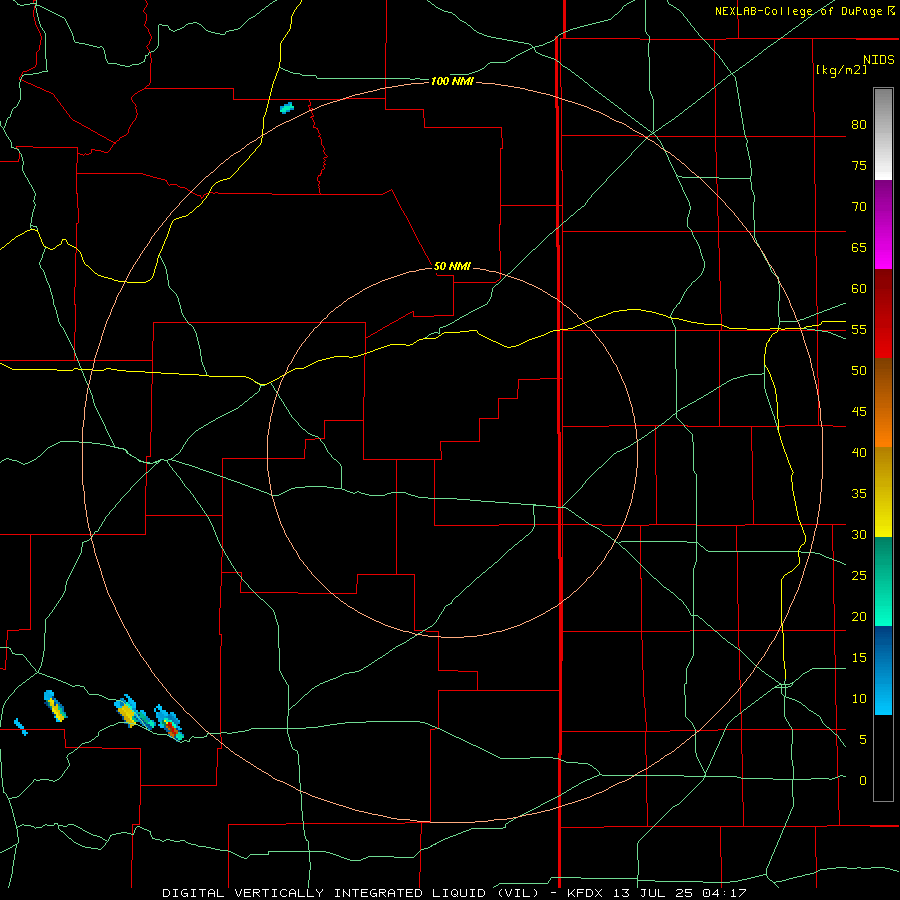
Task: Click the 25 value on the VIL scale
Action: point(859,576)
